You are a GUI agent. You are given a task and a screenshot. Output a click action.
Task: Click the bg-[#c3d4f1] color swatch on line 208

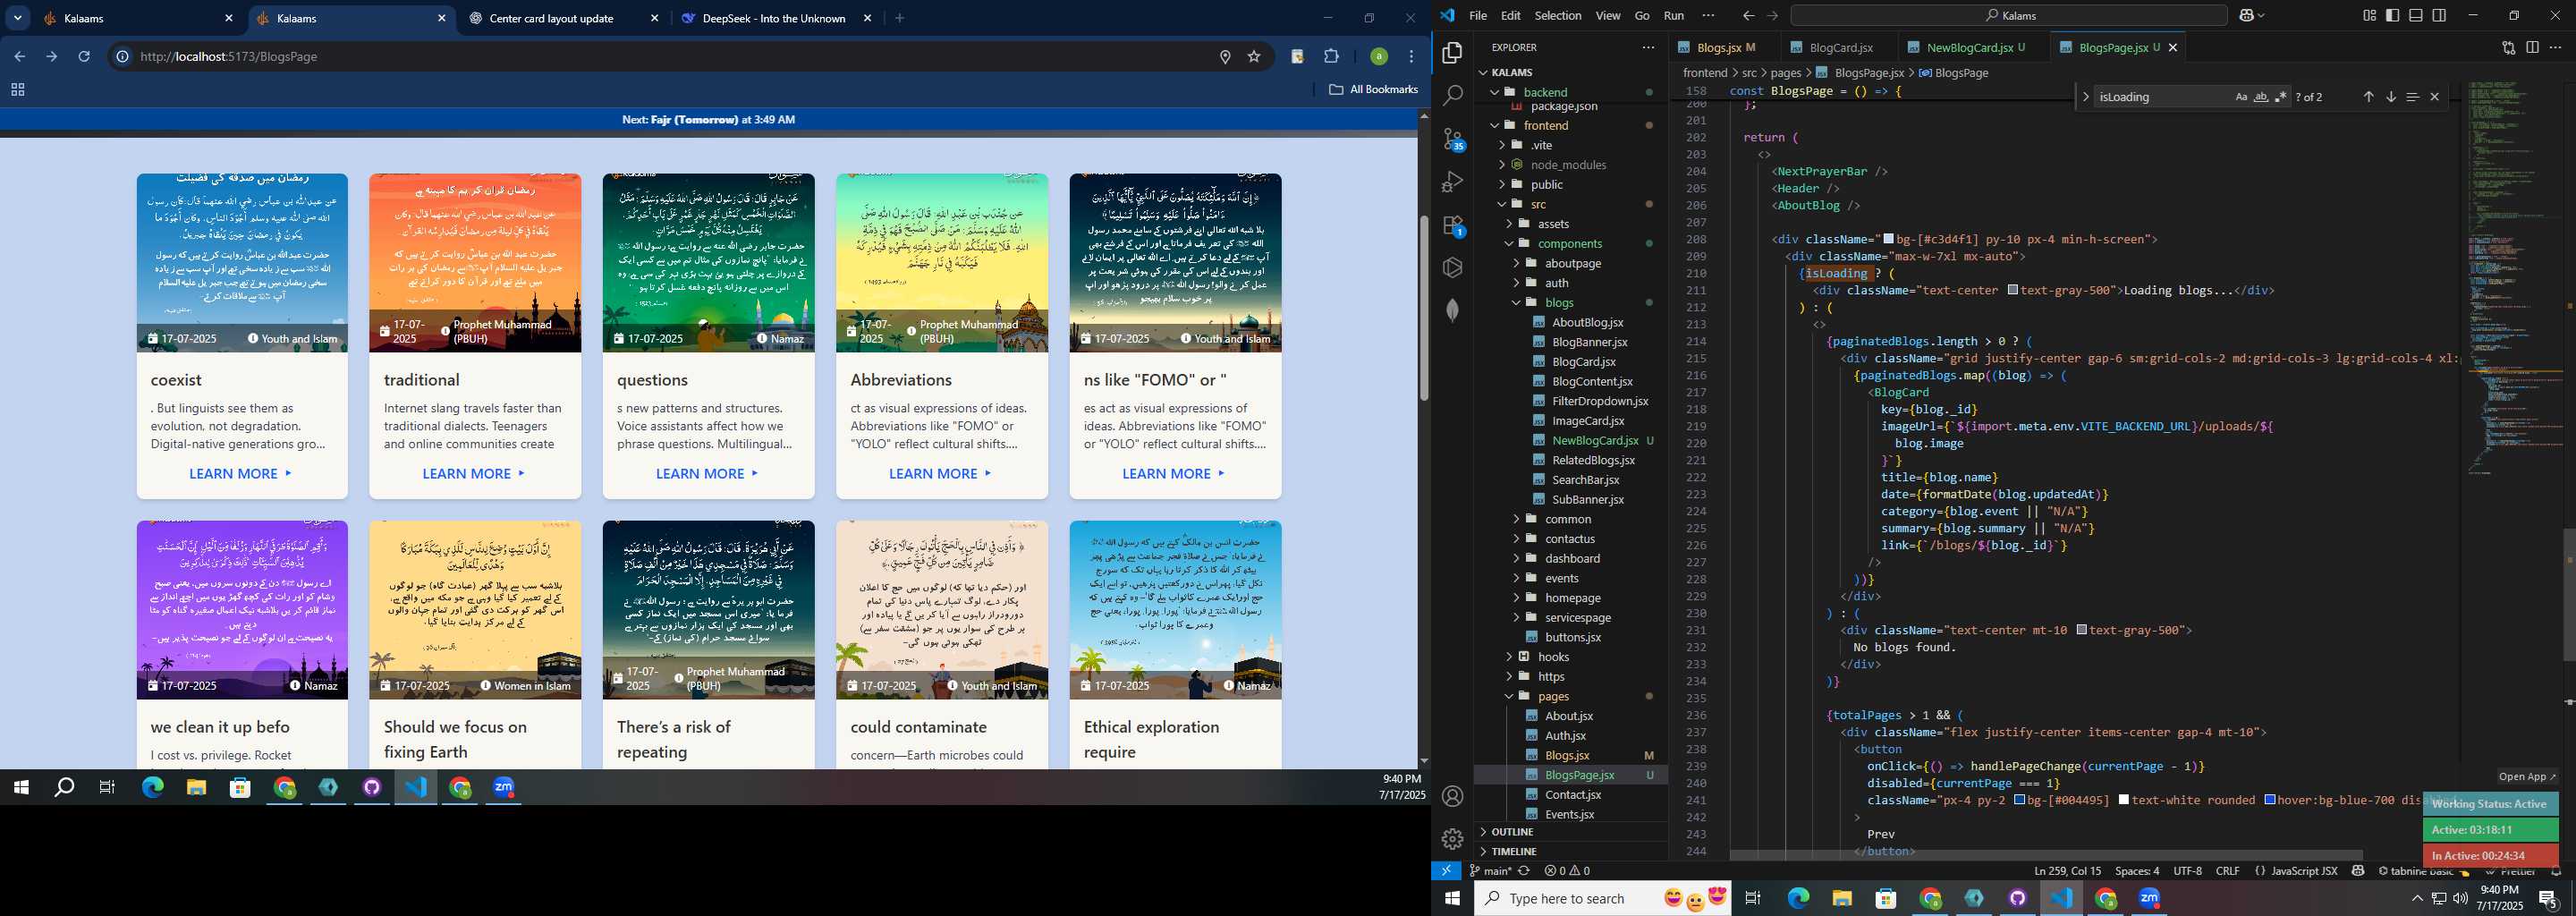tap(1888, 239)
